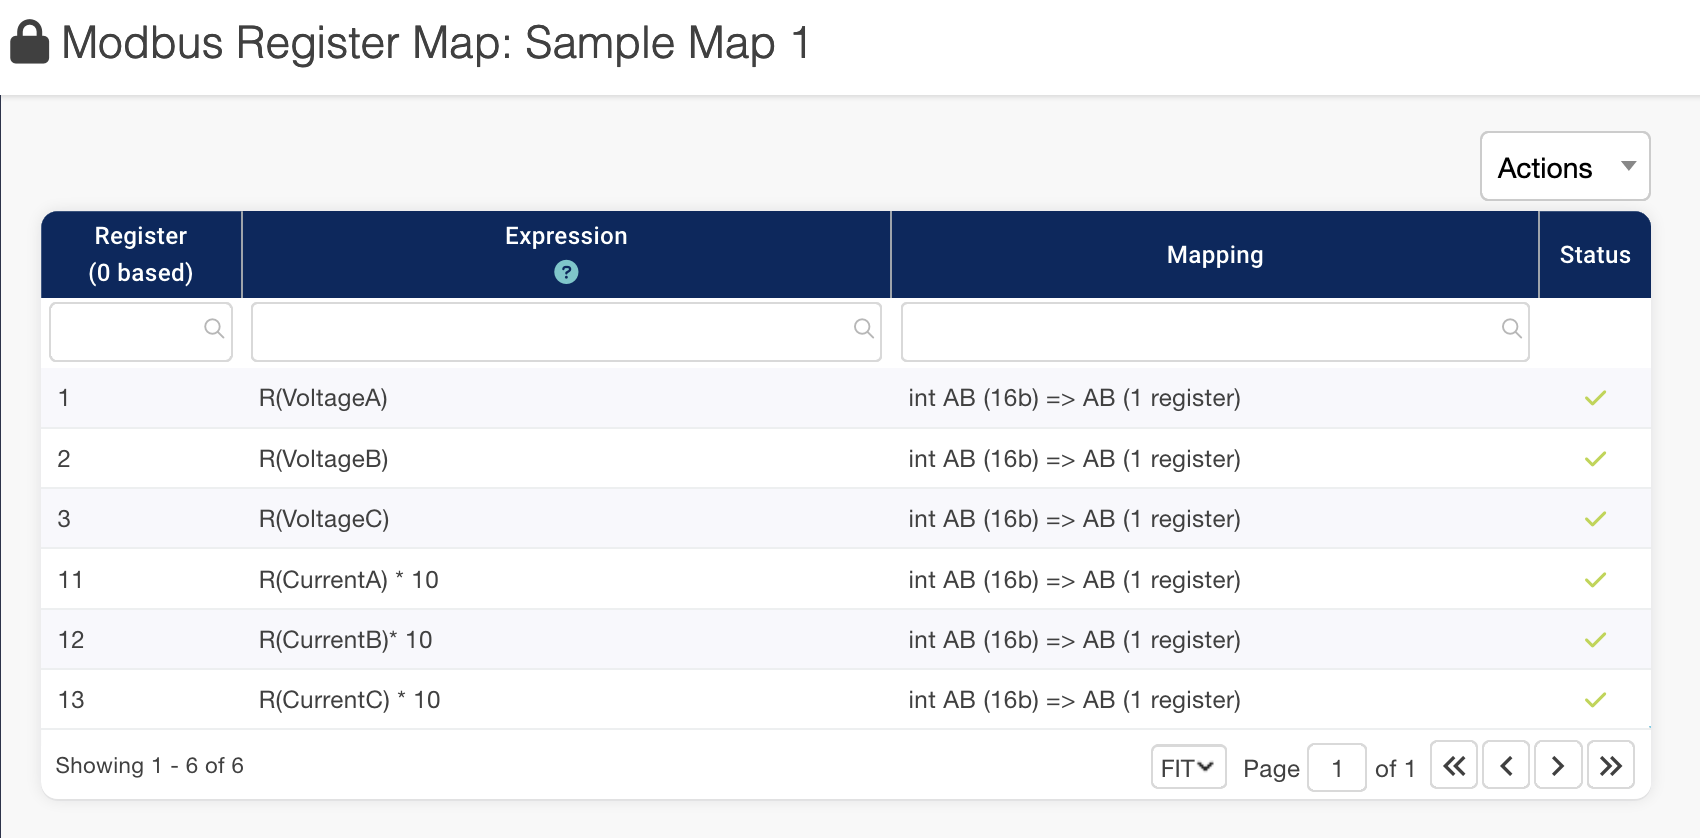Sort by the Register (0 based) column header
Screen dimensions: 1700x838
tap(141, 254)
